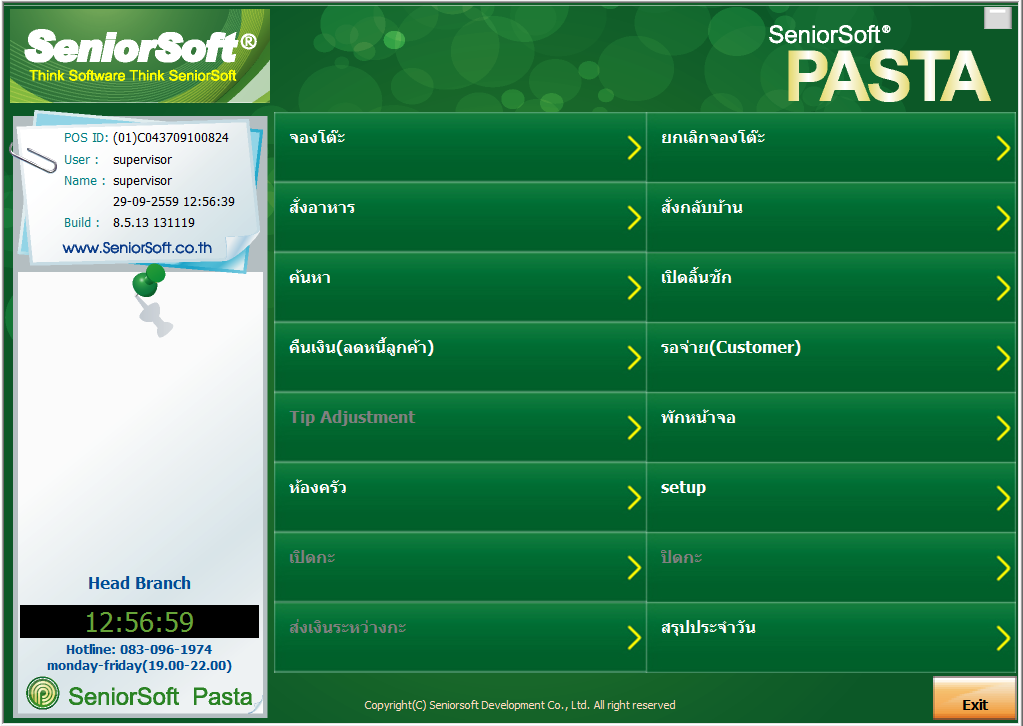Click the orange Exit button

click(974, 699)
